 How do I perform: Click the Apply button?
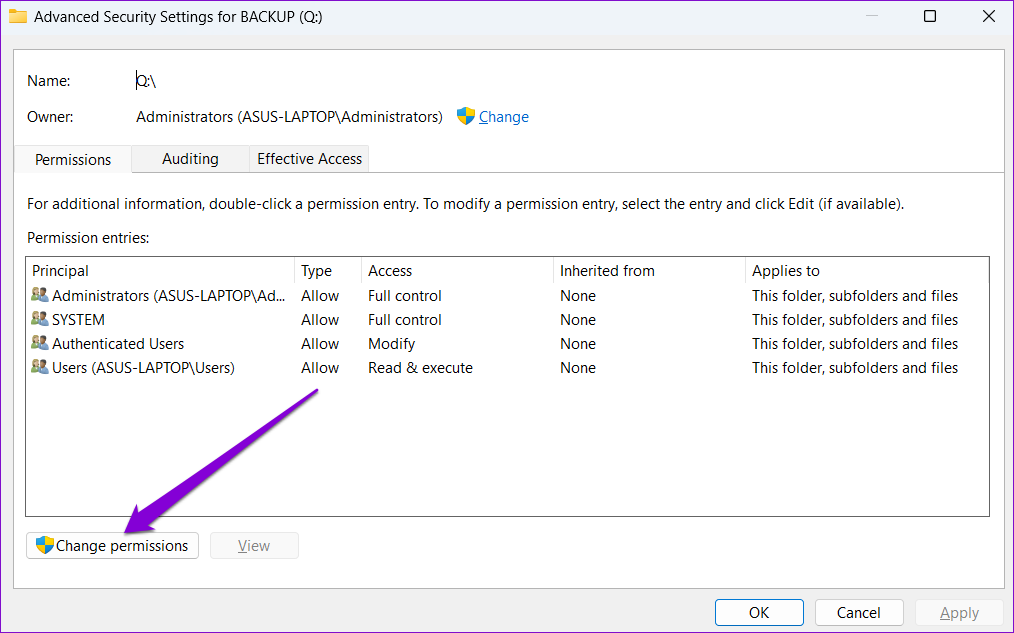point(959,612)
